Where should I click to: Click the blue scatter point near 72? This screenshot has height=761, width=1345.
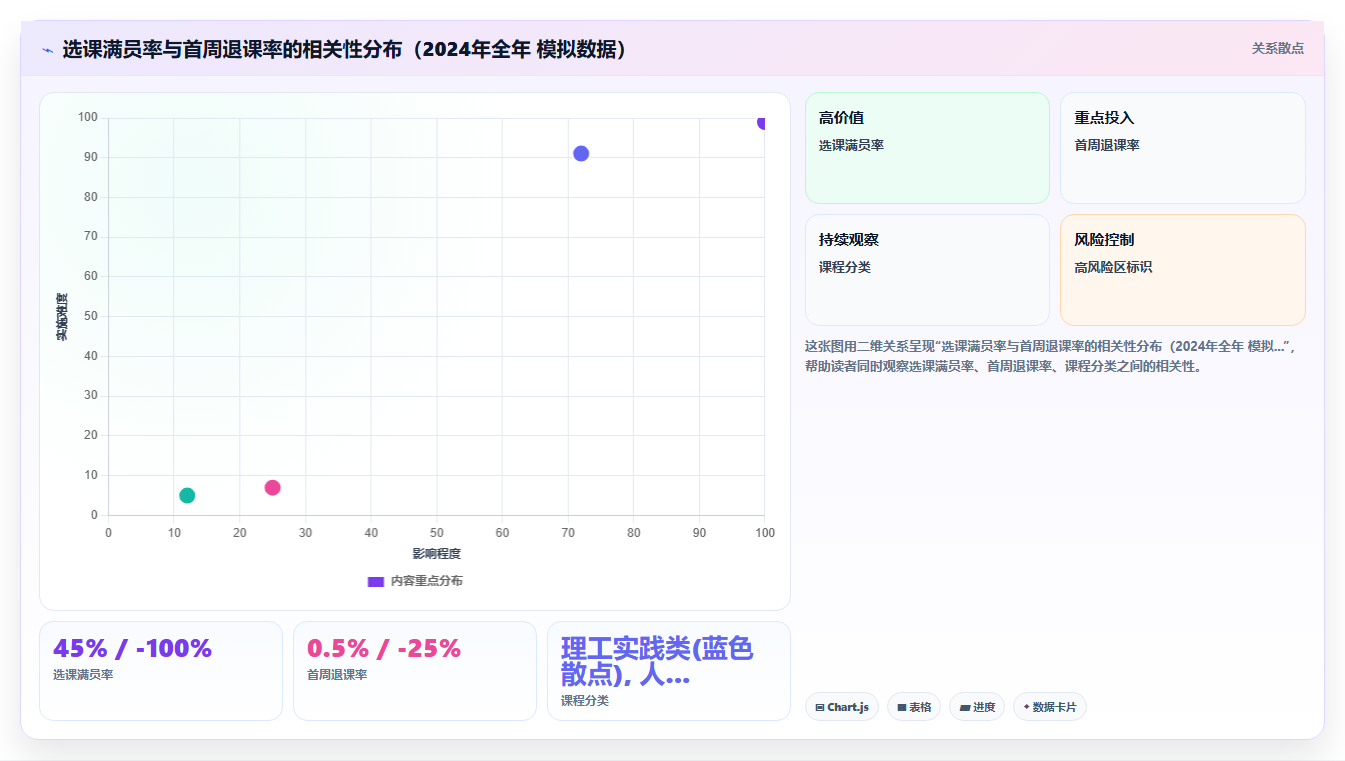point(581,153)
